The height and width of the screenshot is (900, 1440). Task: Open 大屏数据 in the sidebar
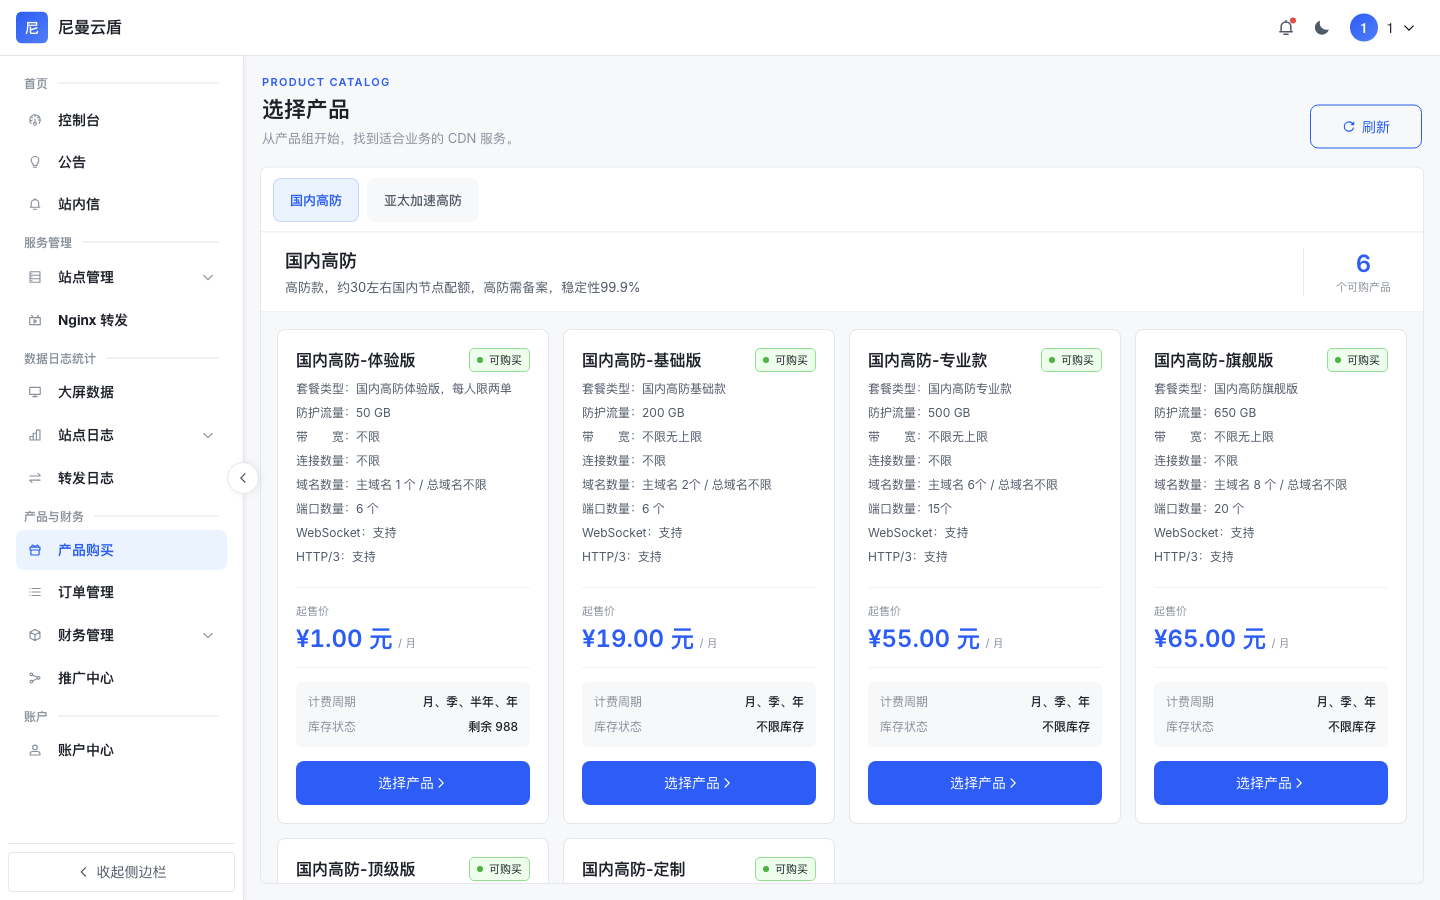click(x=121, y=392)
